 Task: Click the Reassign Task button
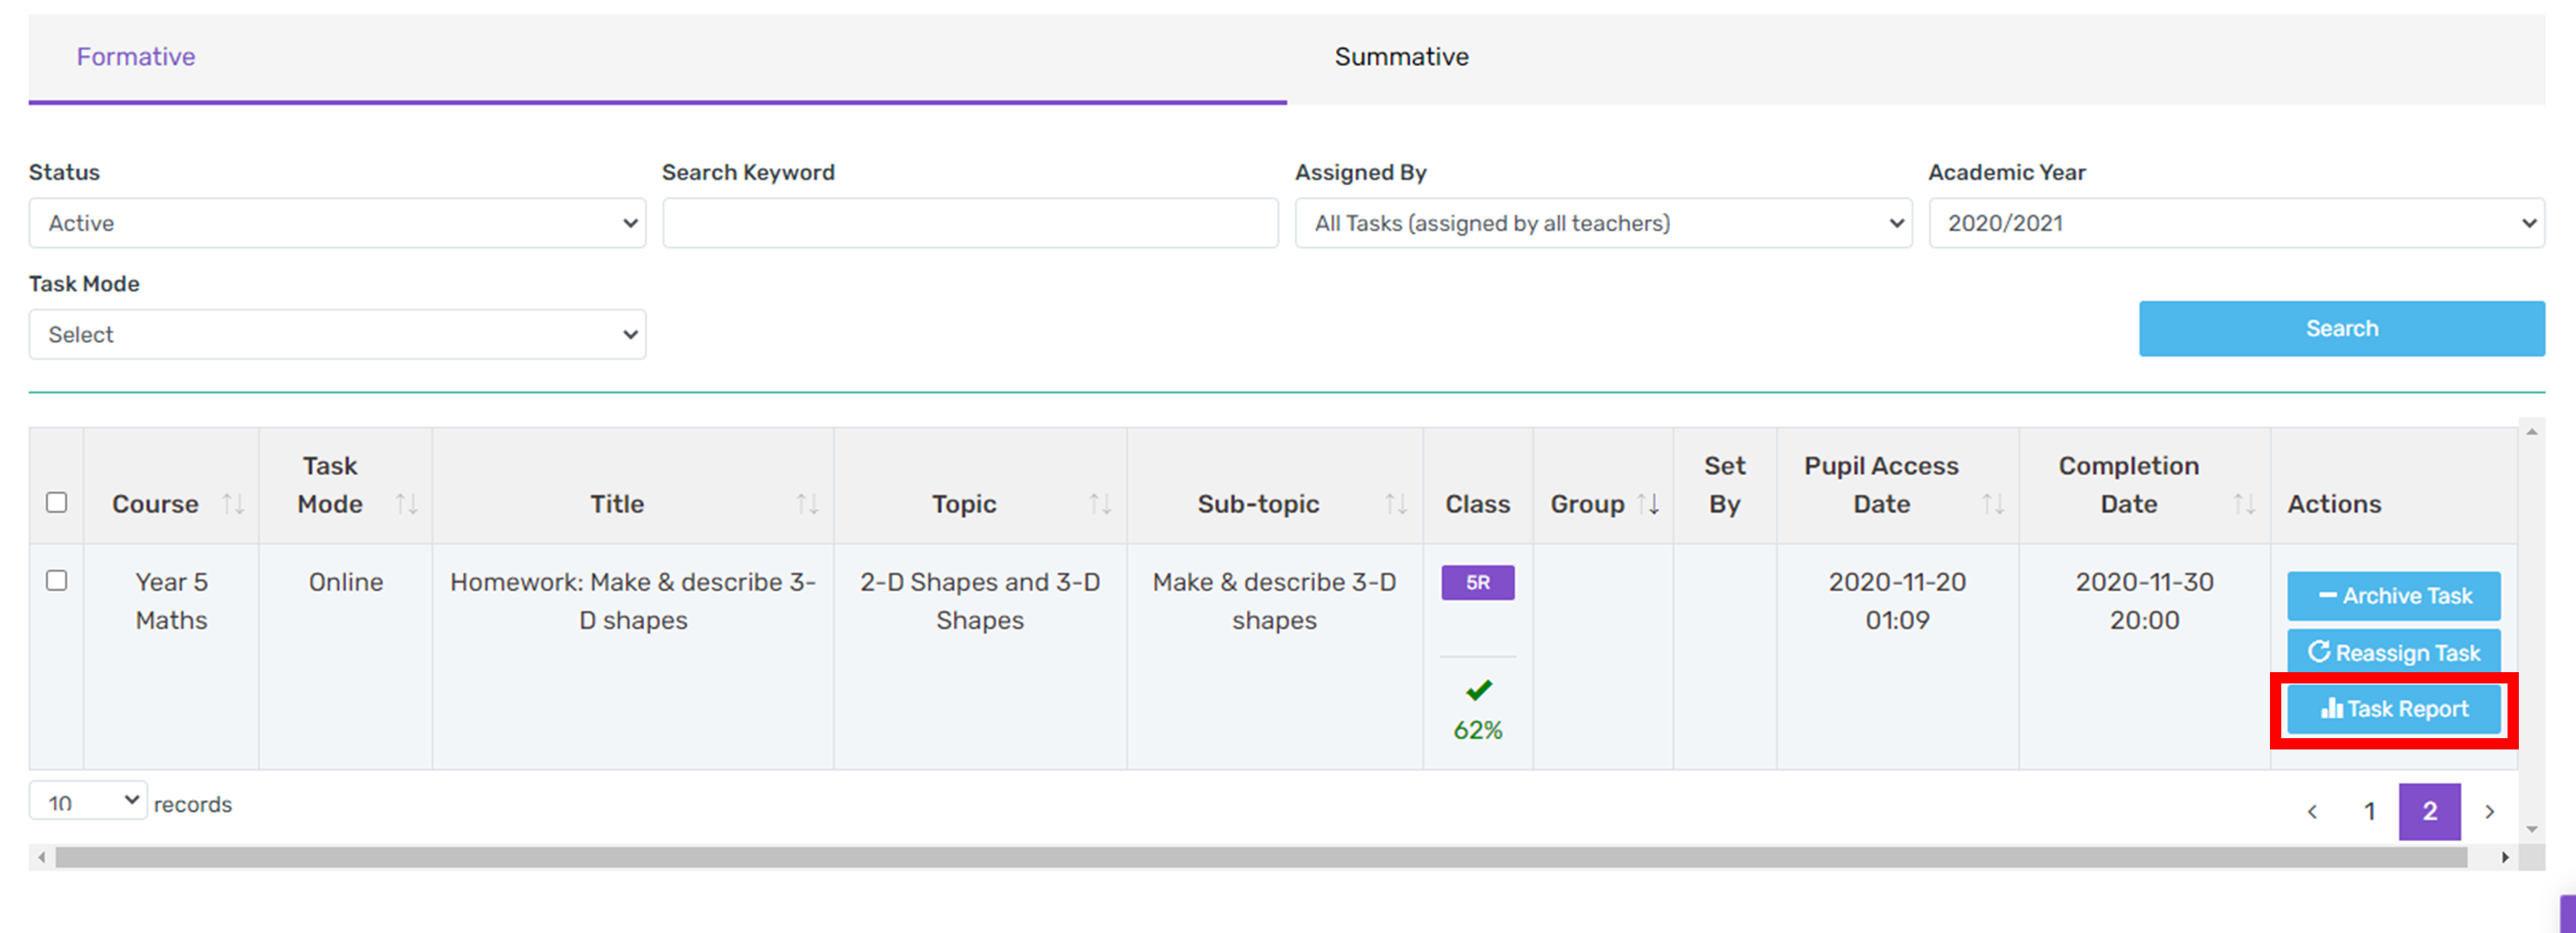click(x=2393, y=653)
